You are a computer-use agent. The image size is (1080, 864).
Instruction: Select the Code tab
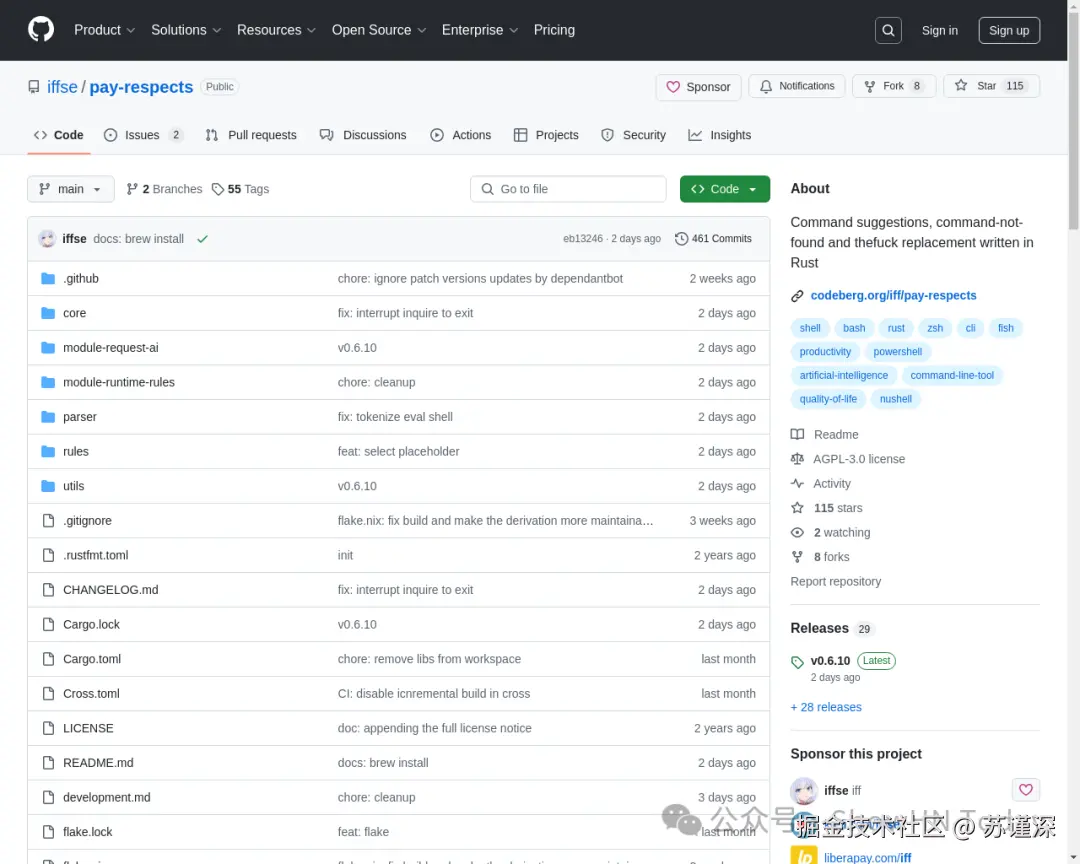59,135
